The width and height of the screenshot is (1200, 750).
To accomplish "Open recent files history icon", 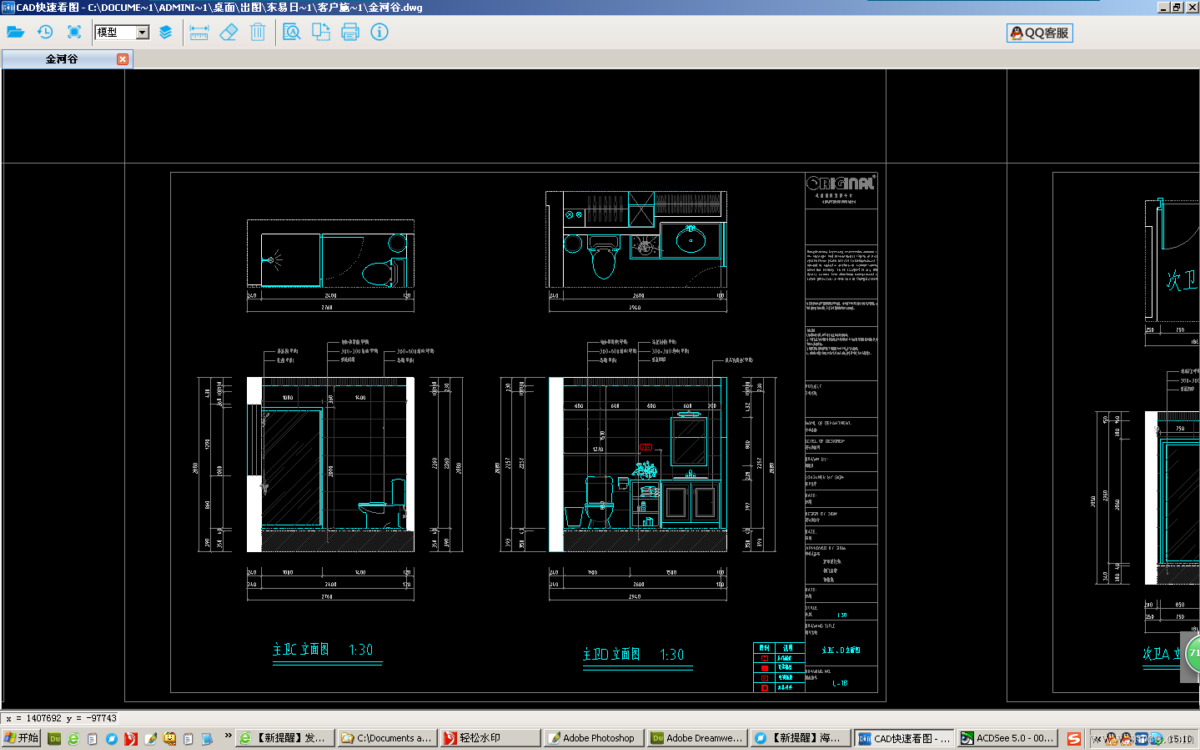I will 45,32.
